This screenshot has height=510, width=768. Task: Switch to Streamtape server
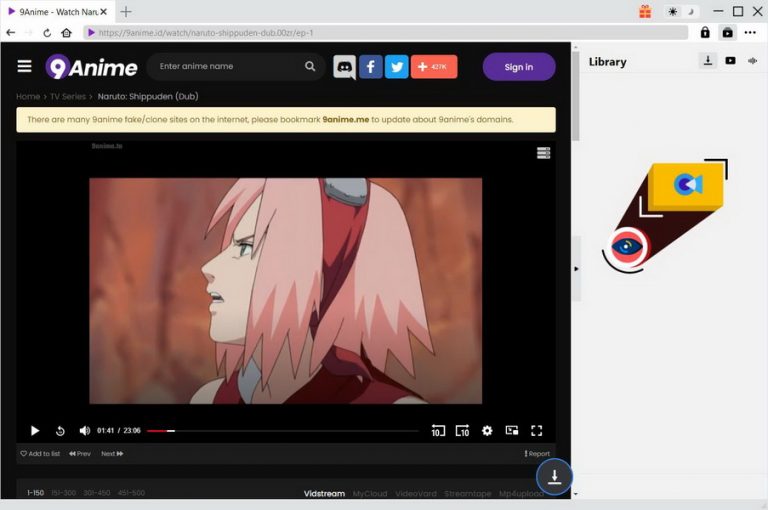(x=468, y=493)
